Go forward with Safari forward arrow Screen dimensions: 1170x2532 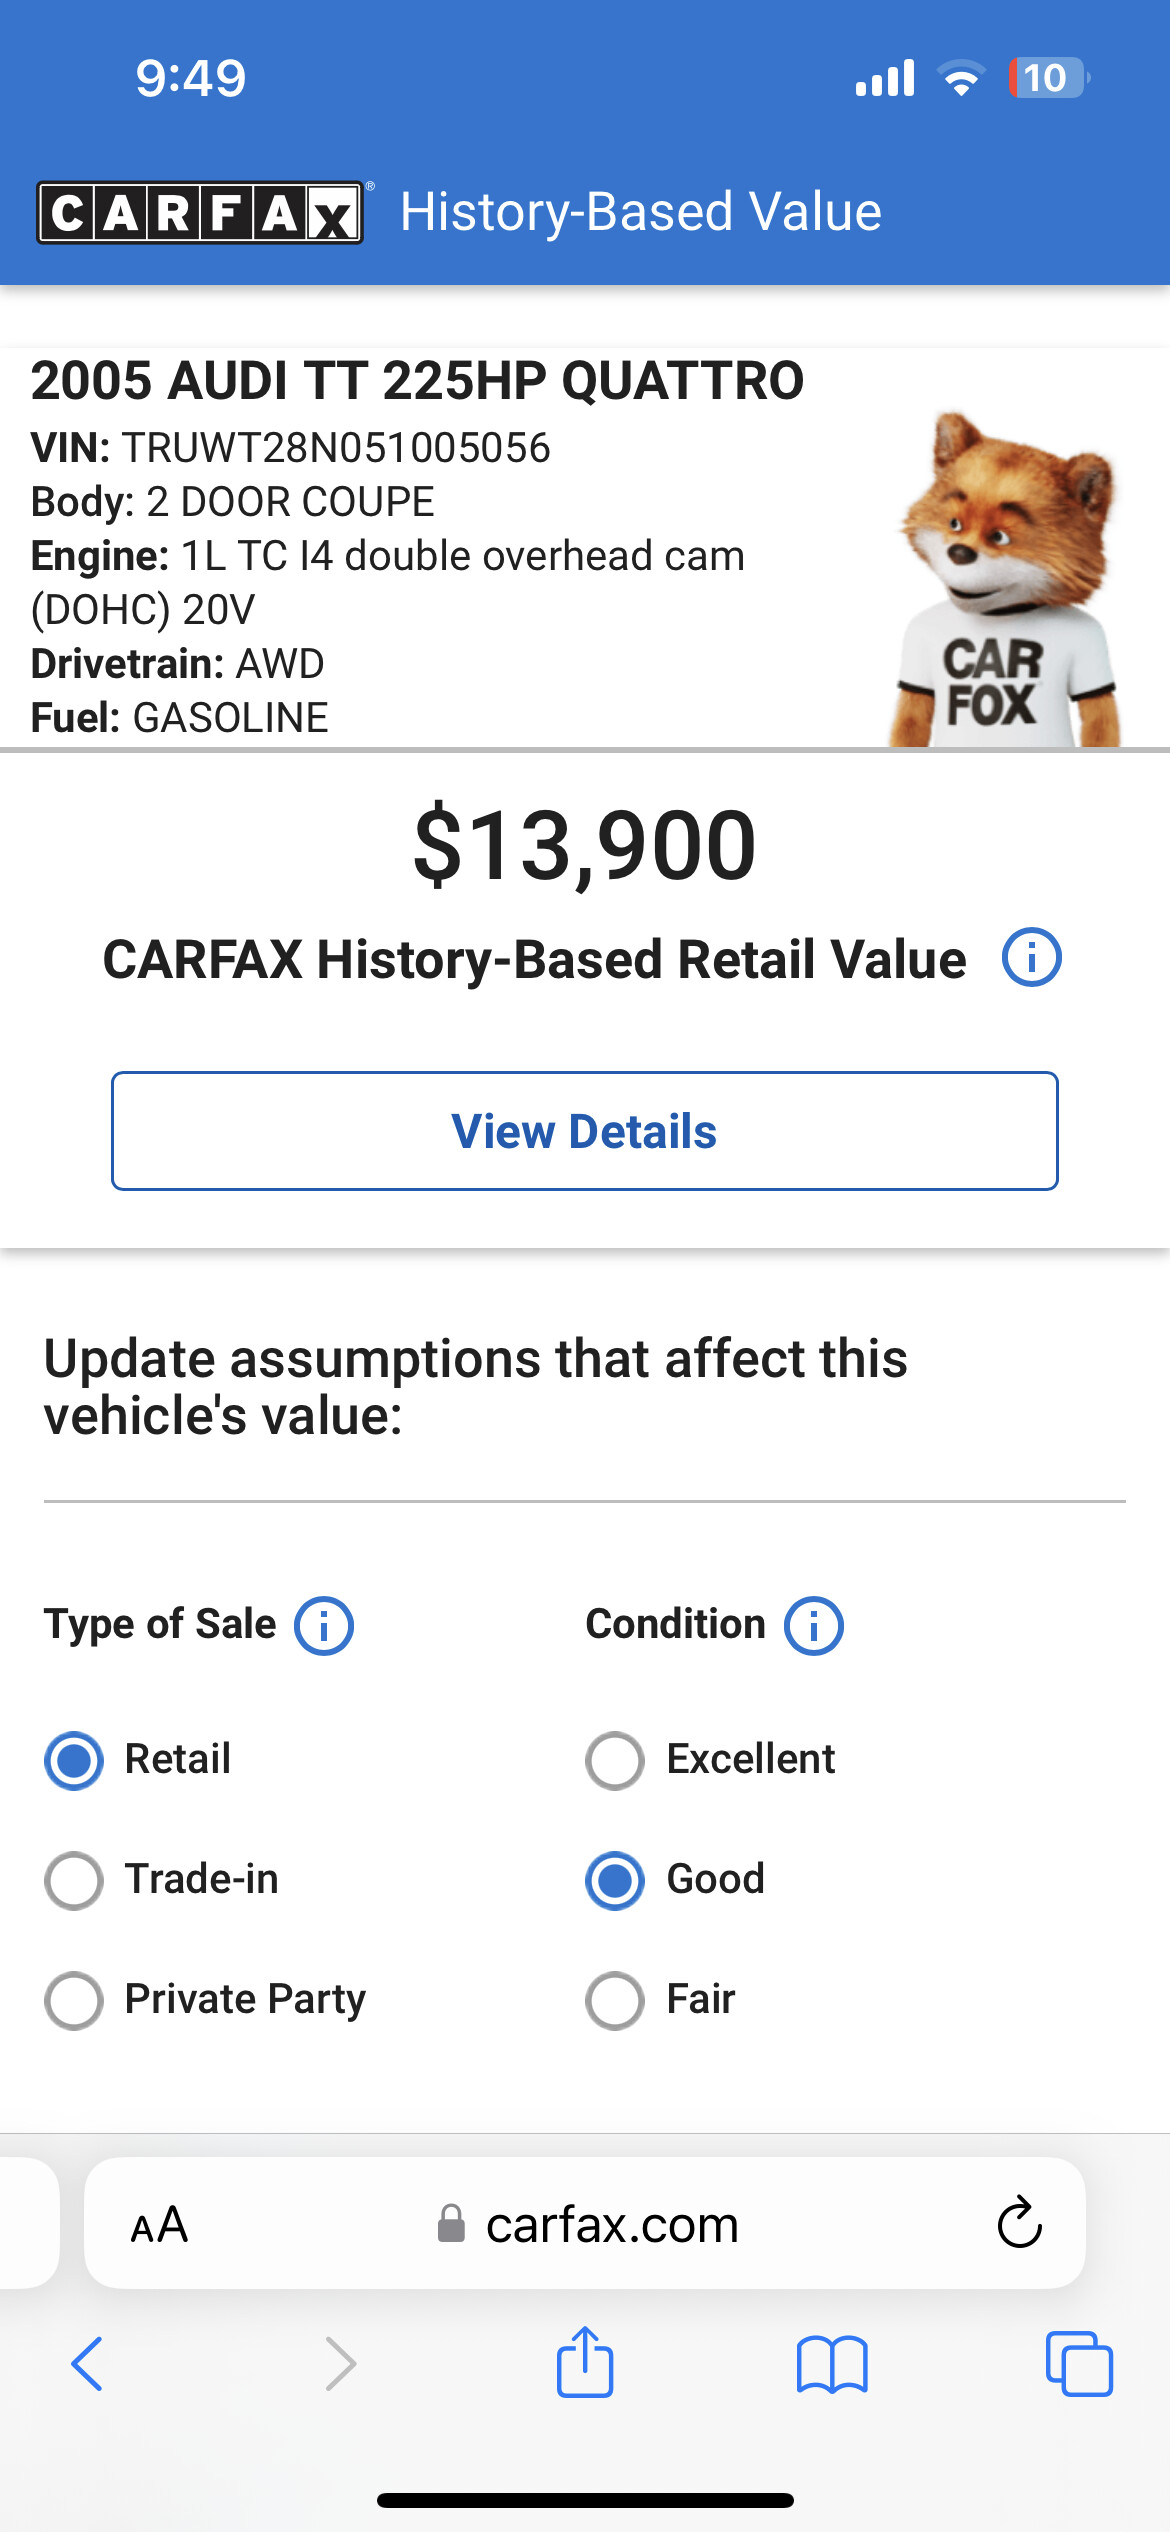click(x=341, y=2364)
